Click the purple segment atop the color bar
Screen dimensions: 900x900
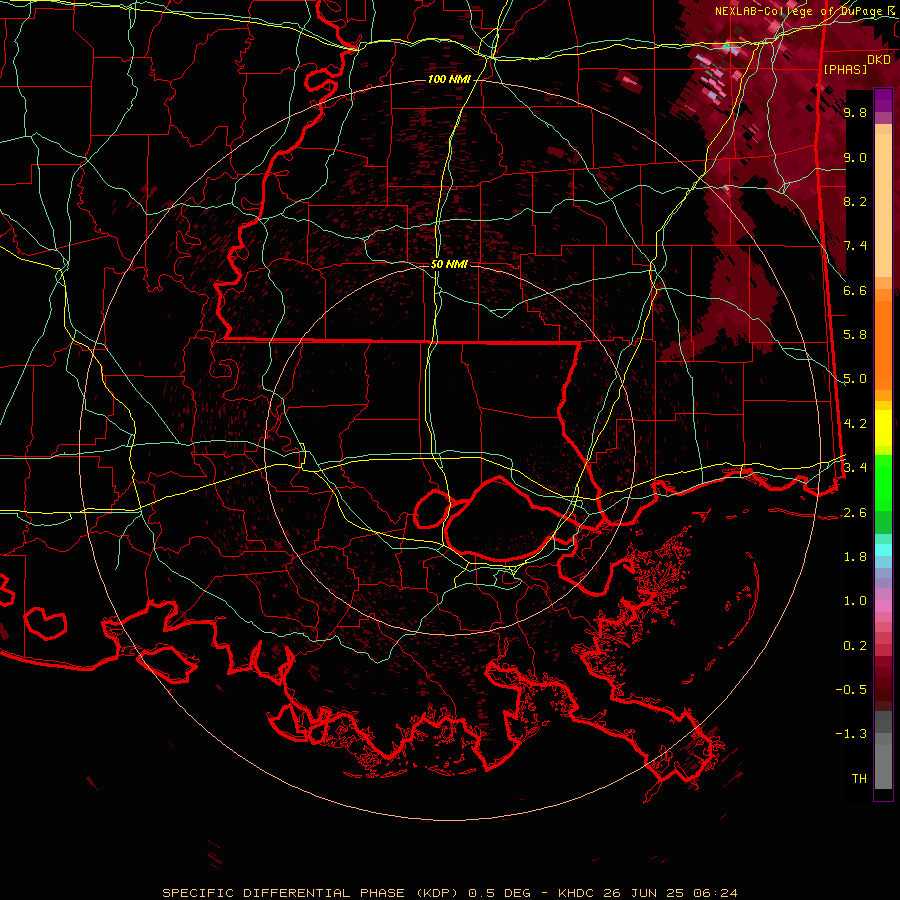point(883,100)
